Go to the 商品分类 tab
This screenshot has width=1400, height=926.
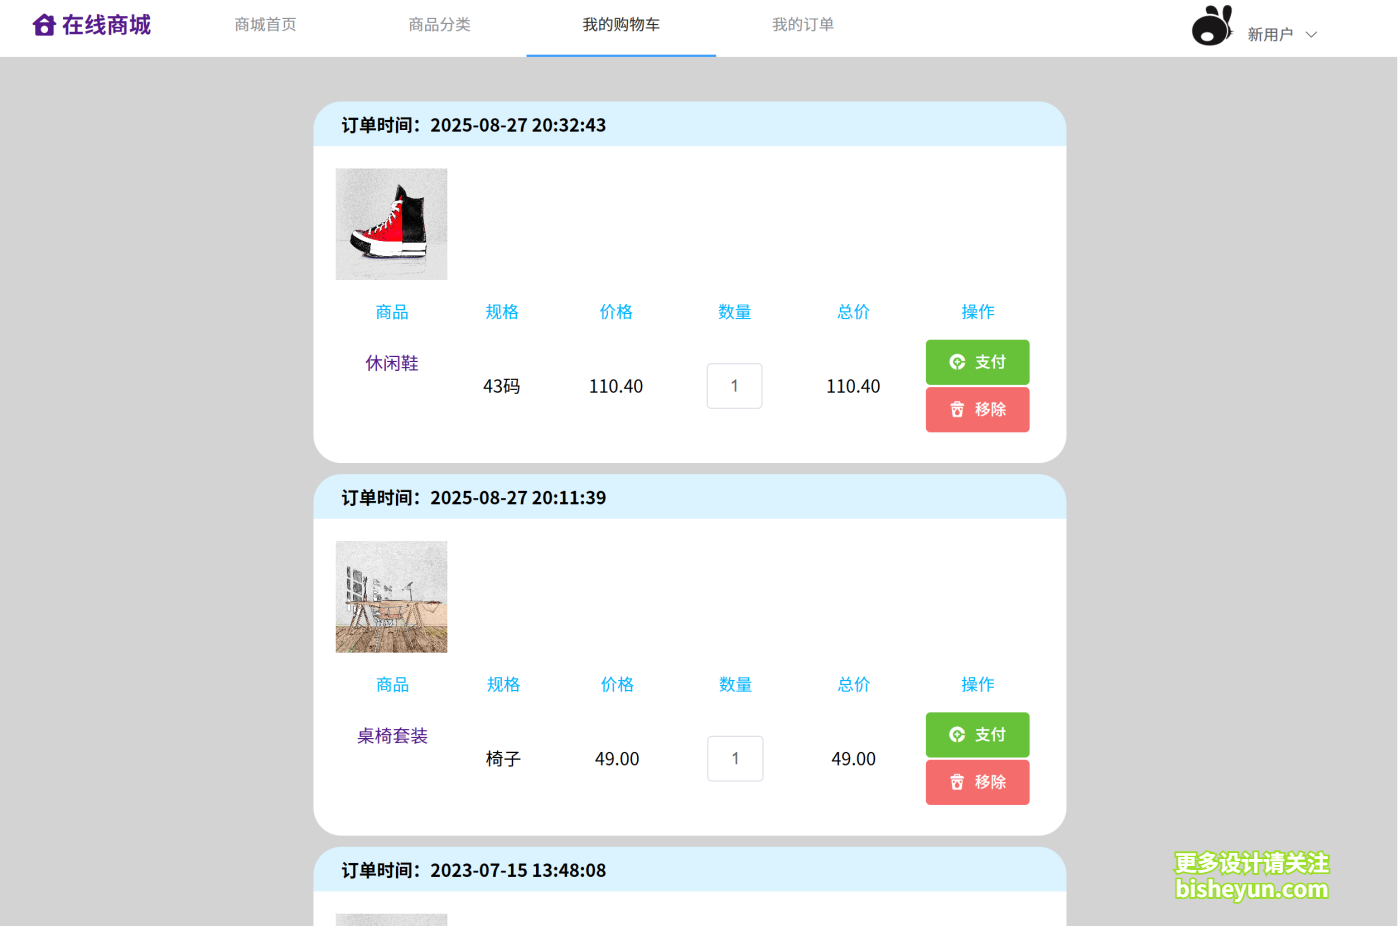pyautogui.click(x=439, y=25)
